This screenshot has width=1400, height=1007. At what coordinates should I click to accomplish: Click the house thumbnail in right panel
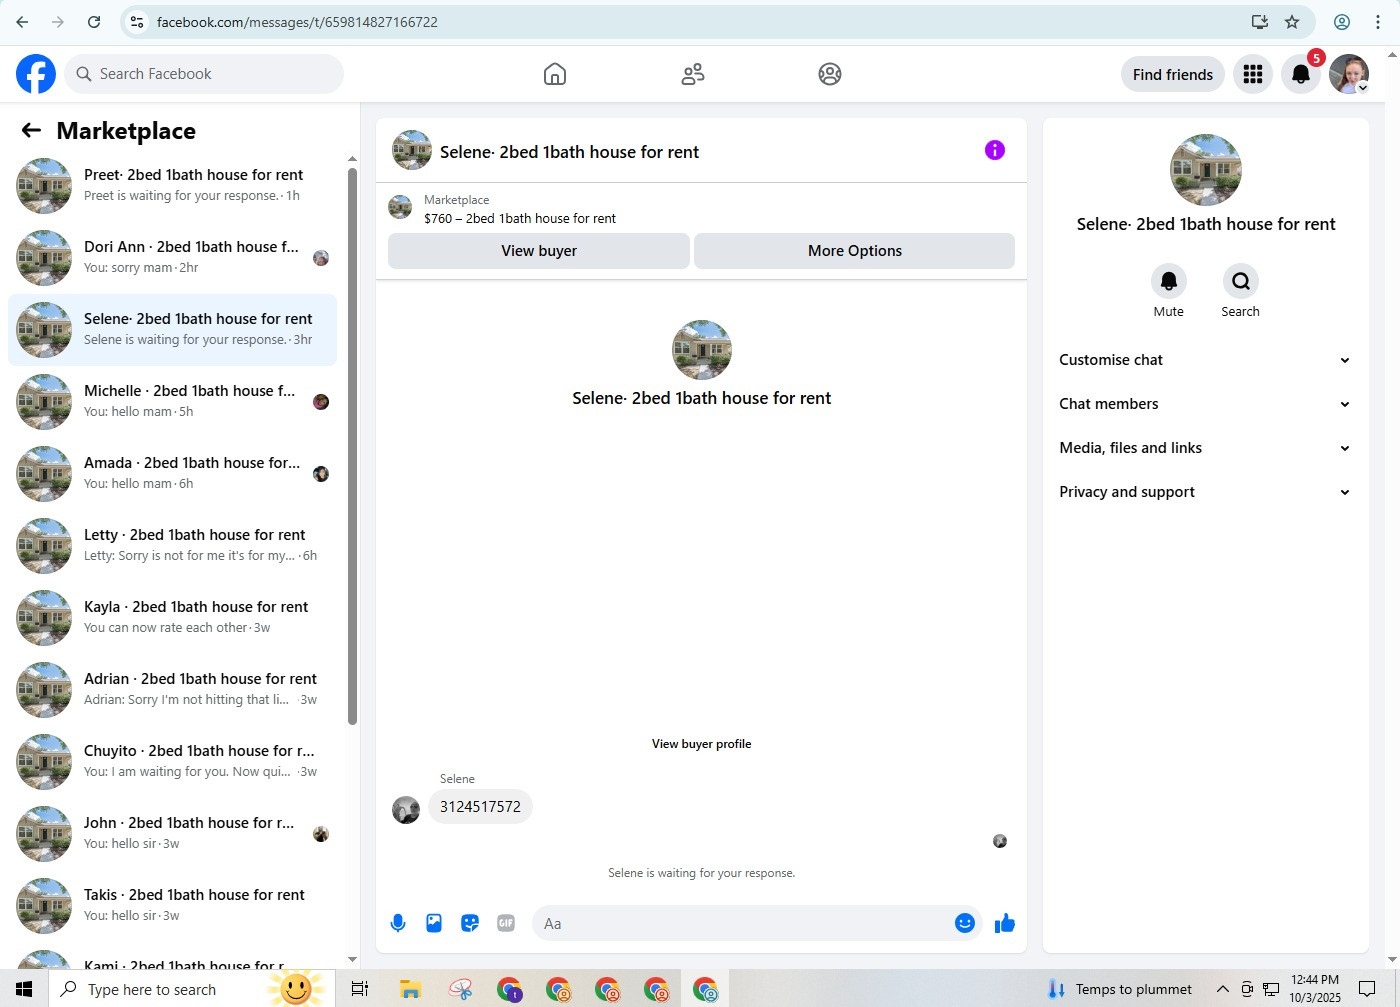1206,170
